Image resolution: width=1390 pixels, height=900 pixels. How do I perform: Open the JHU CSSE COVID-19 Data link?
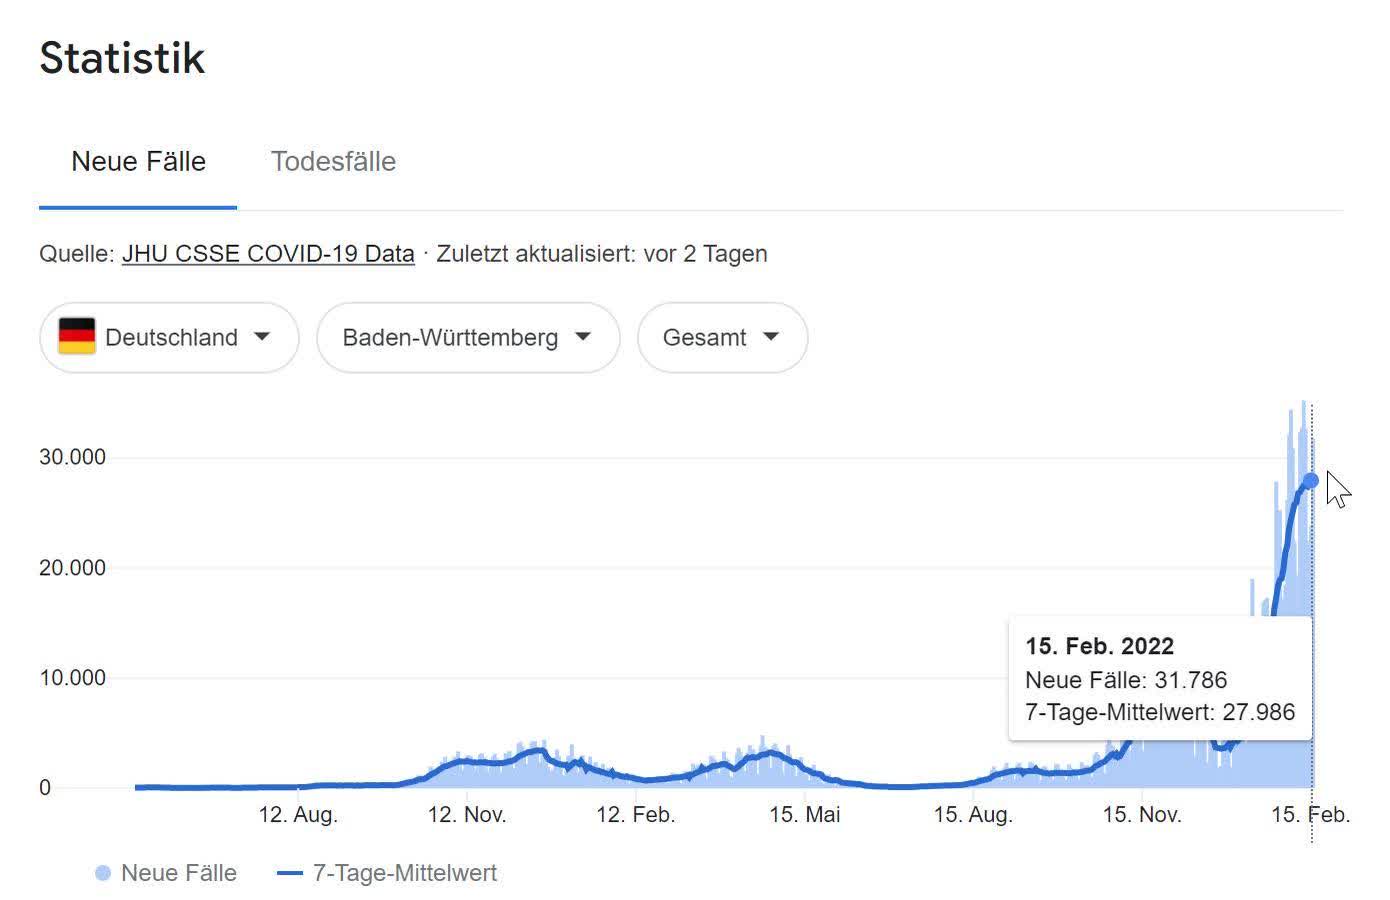268,254
